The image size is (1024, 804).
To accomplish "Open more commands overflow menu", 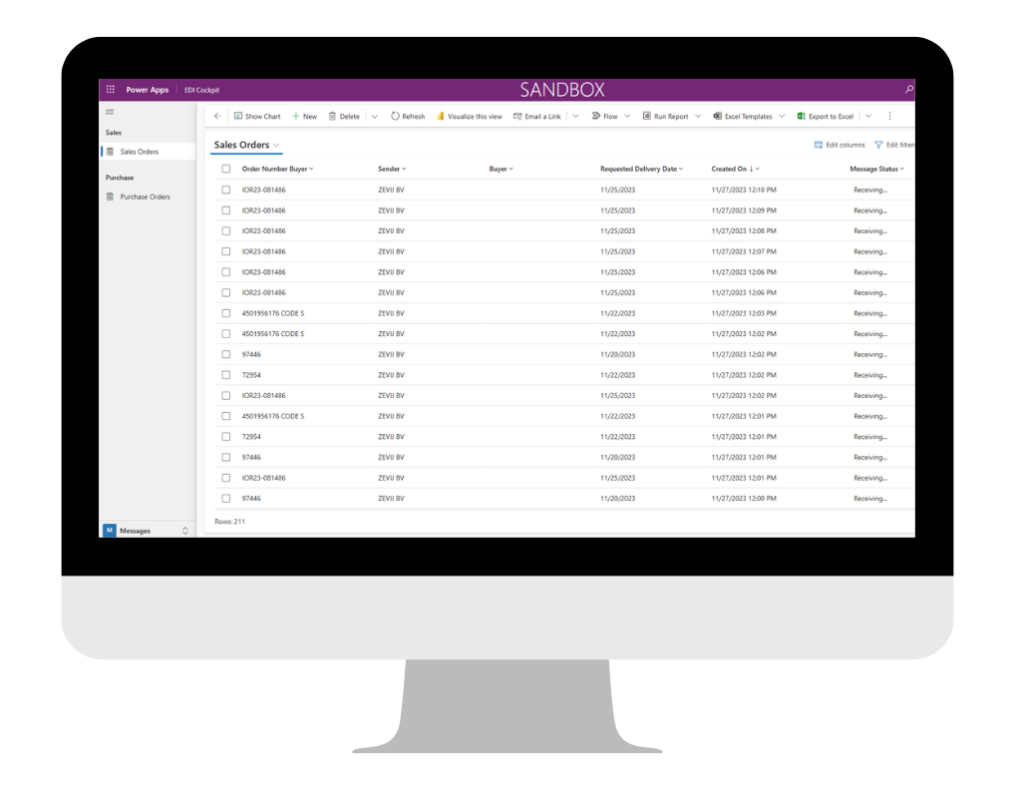I will tap(890, 116).
